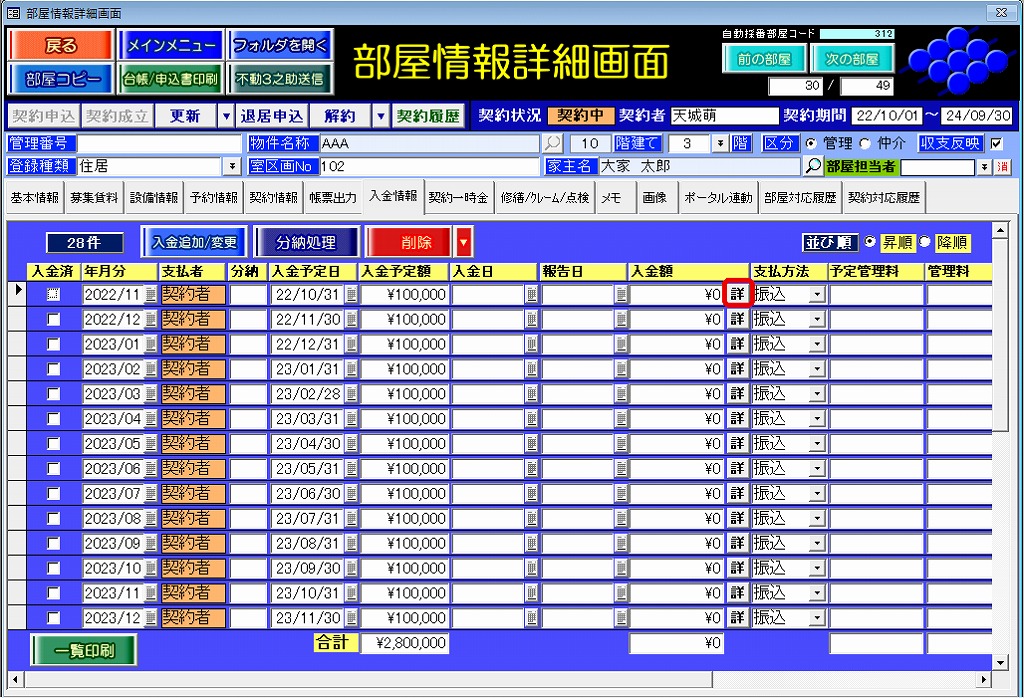Select the 降順 sort order radio button
This screenshot has width=1024, height=698.
point(925,242)
